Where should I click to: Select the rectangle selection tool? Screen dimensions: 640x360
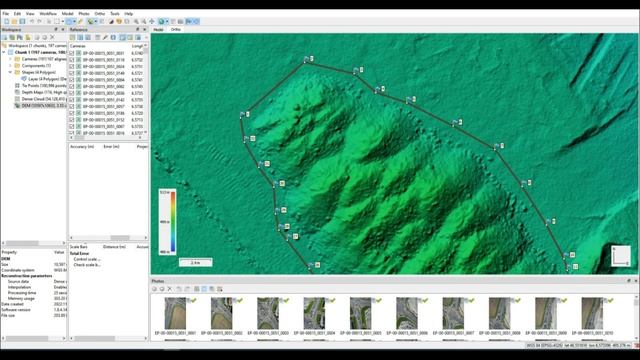(x=57, y=22)
